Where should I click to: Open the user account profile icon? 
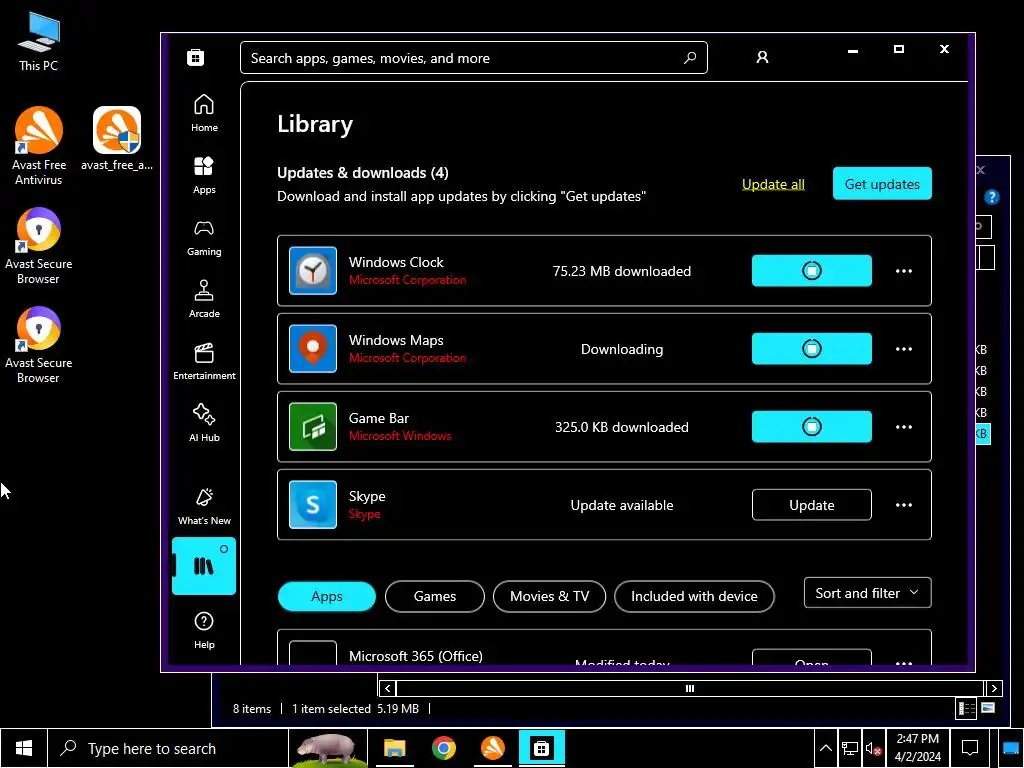click(x=762, y=57)
